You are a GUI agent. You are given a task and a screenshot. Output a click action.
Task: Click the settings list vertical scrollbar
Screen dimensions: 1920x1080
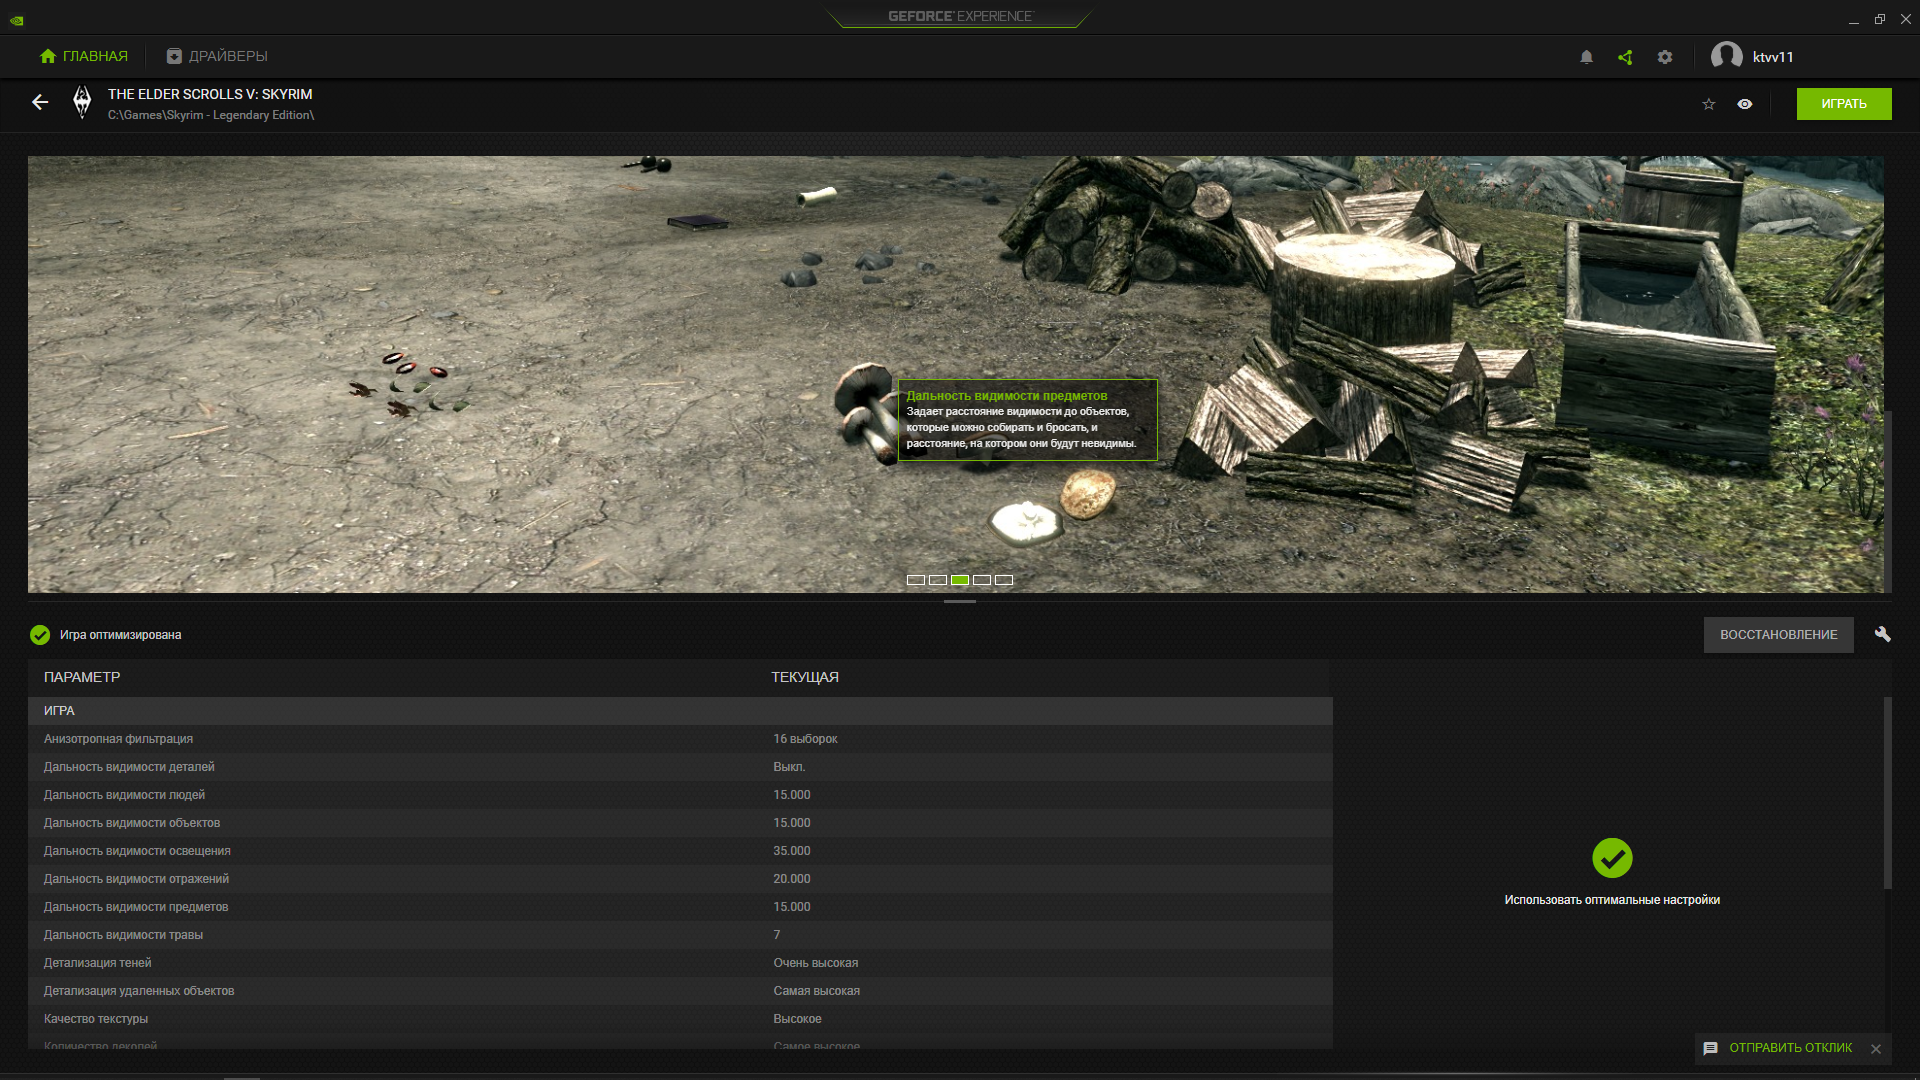(1887, 792)
